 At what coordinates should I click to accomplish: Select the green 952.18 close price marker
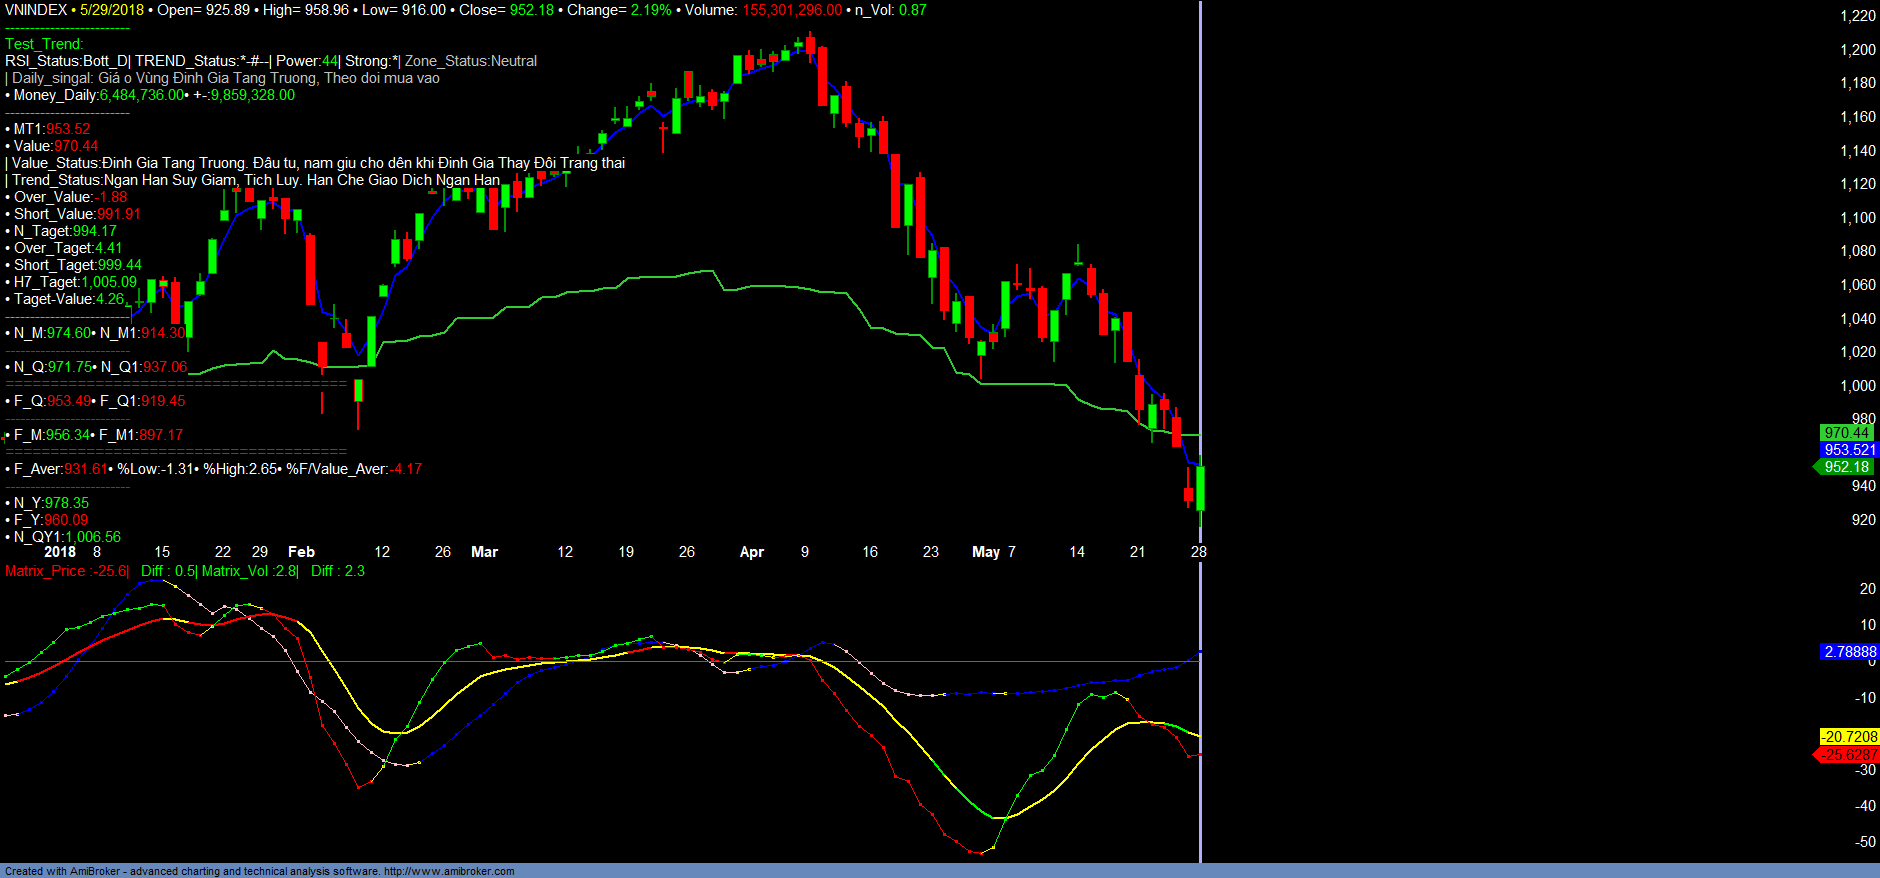(x=1846, y=467)
